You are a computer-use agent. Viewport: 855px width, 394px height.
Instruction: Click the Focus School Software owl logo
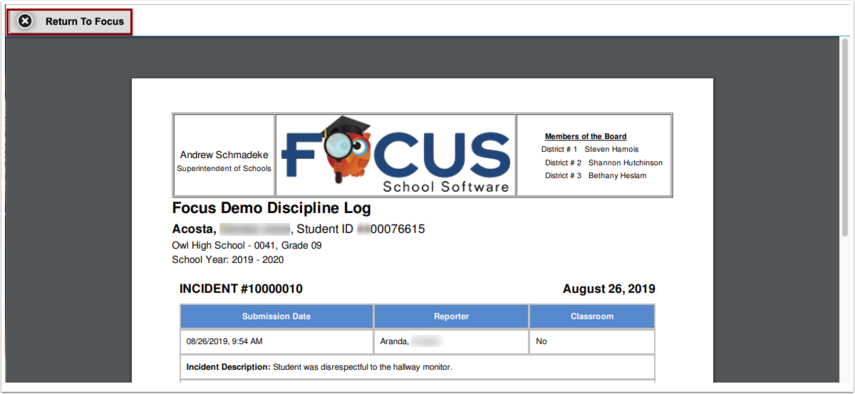pyautogui.click(x=396, y=155)
